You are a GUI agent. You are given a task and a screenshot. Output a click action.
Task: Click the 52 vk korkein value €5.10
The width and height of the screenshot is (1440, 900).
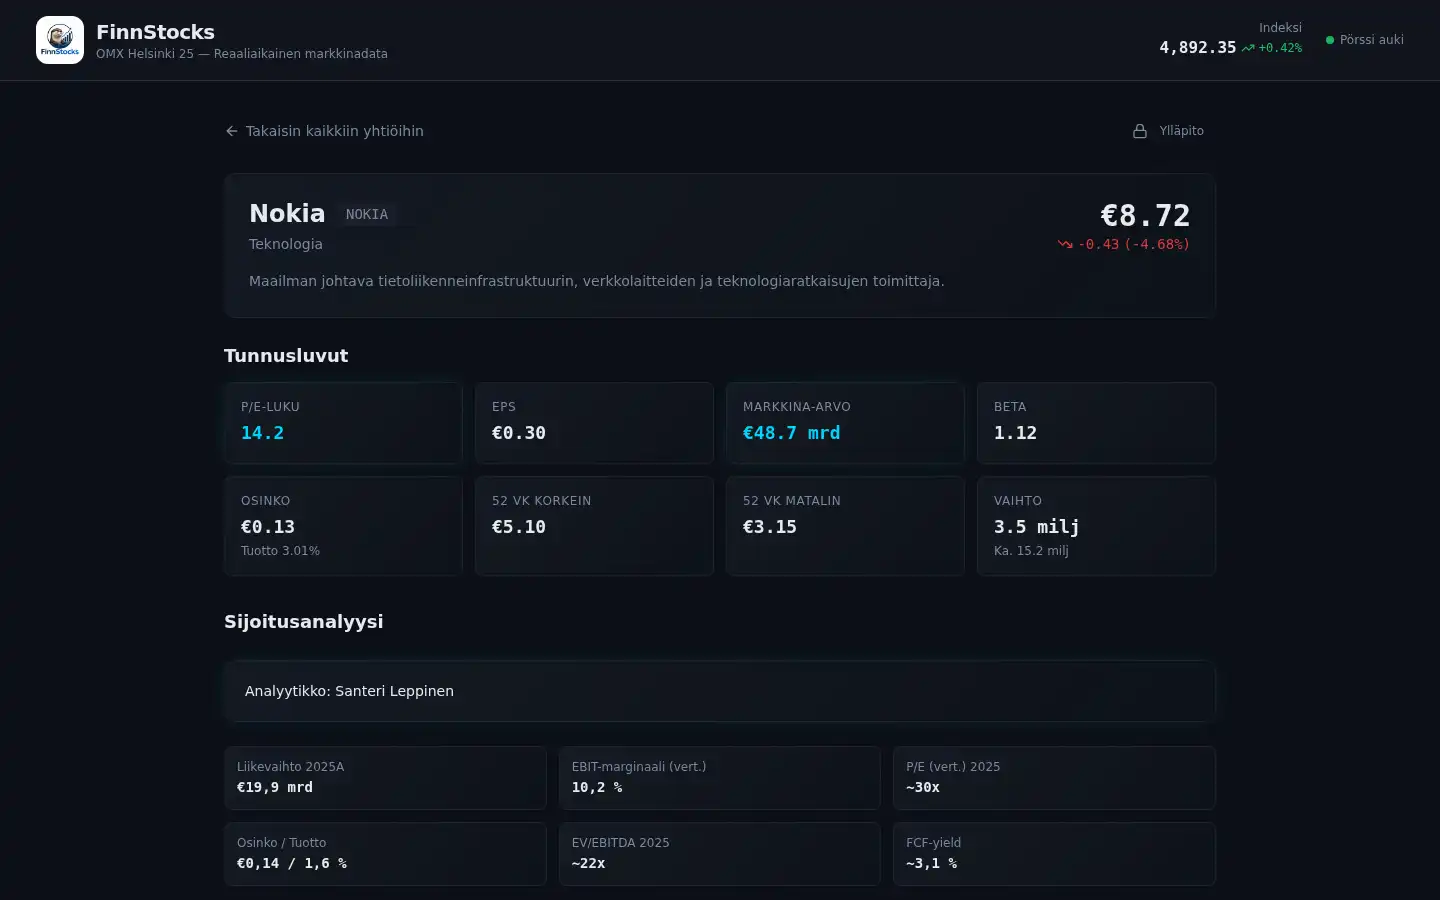coord(519,527)
